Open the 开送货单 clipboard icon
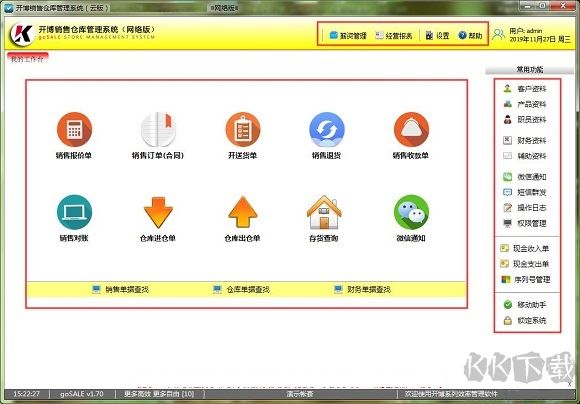Image resolution: width=580 pixels, height=404 pixels. tap(243, 130)
